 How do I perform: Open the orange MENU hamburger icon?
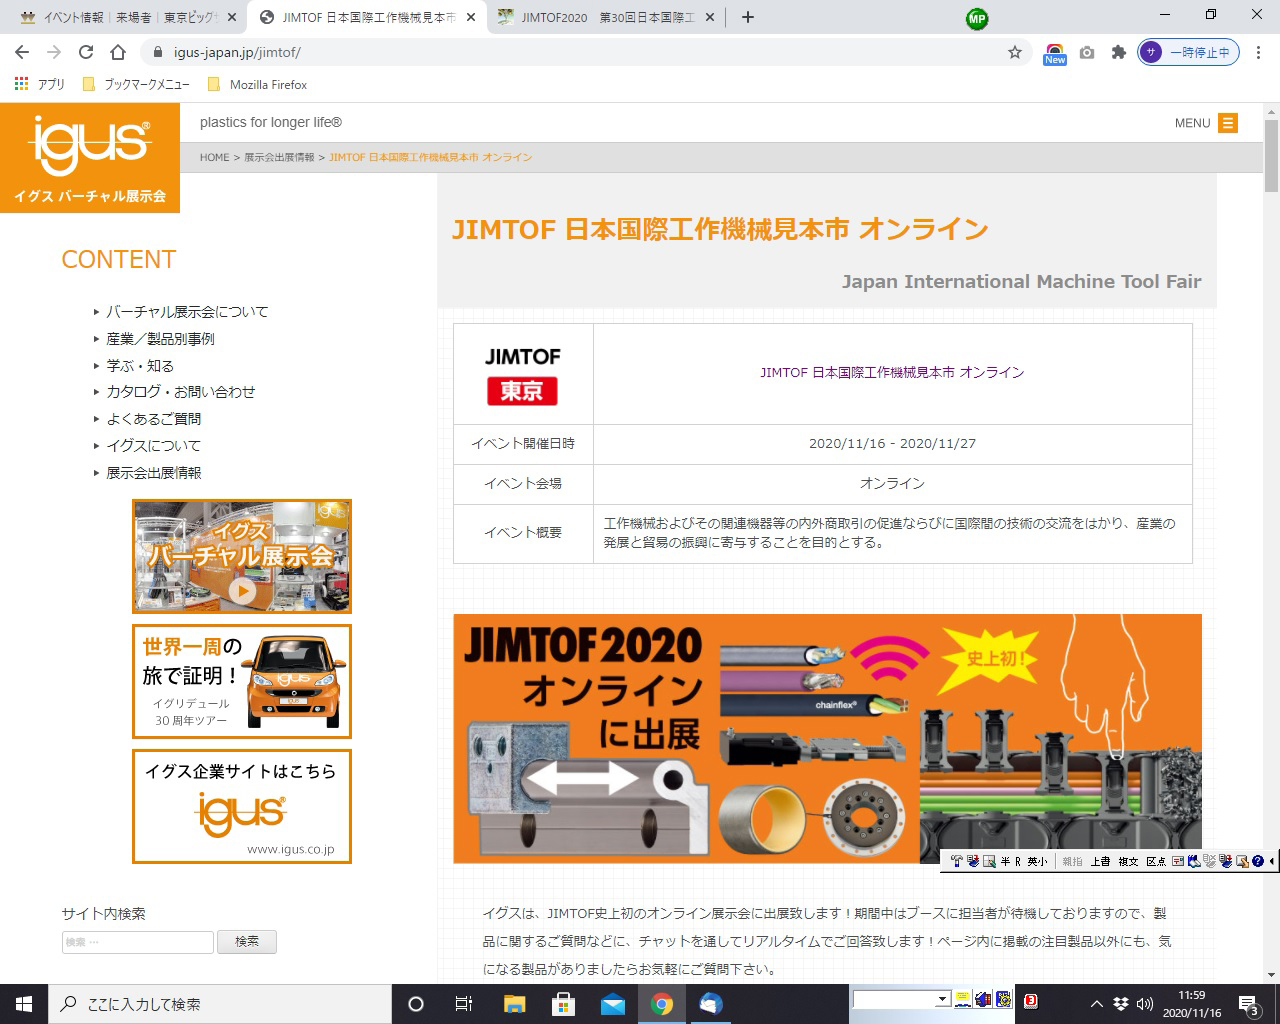[1228, 123]
